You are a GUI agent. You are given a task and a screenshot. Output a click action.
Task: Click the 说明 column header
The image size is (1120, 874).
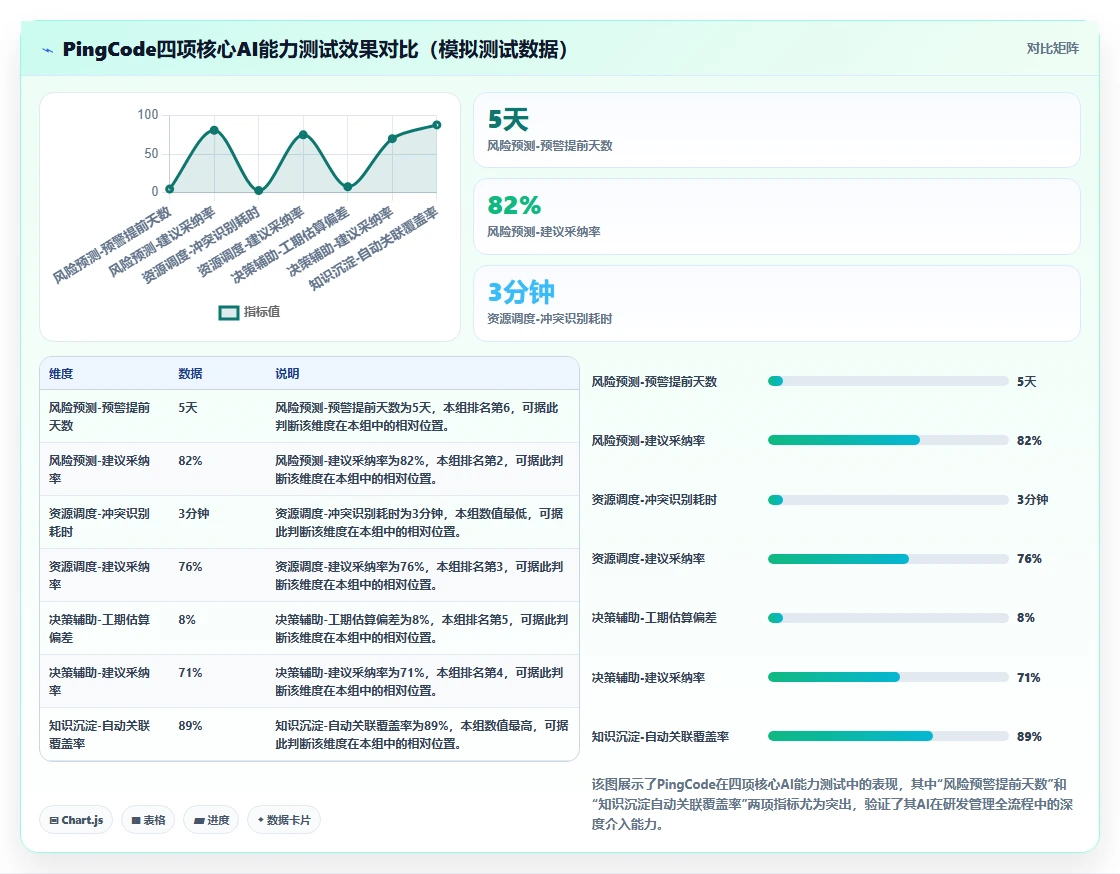[x=287, y=373]
